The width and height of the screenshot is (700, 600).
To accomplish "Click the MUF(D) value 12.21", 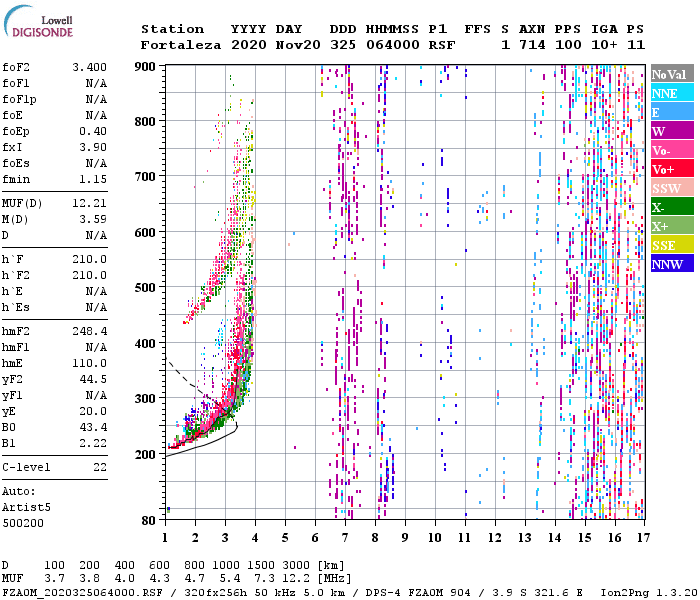I will 90,203.
